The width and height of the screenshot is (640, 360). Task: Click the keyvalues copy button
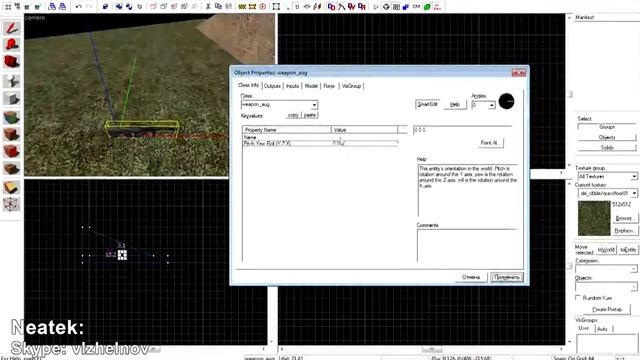tap(293, 115)
